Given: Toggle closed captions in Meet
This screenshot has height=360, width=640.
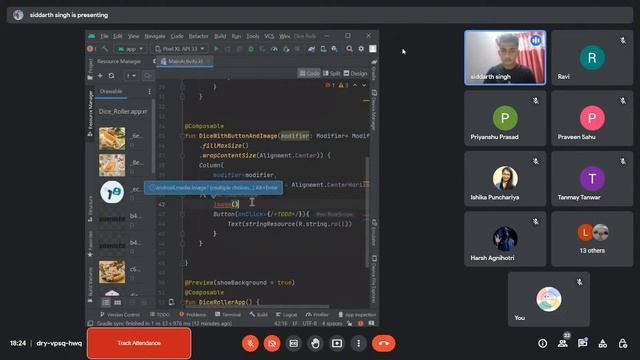Looking at the screenshot, I should click(x=293, y=343).
